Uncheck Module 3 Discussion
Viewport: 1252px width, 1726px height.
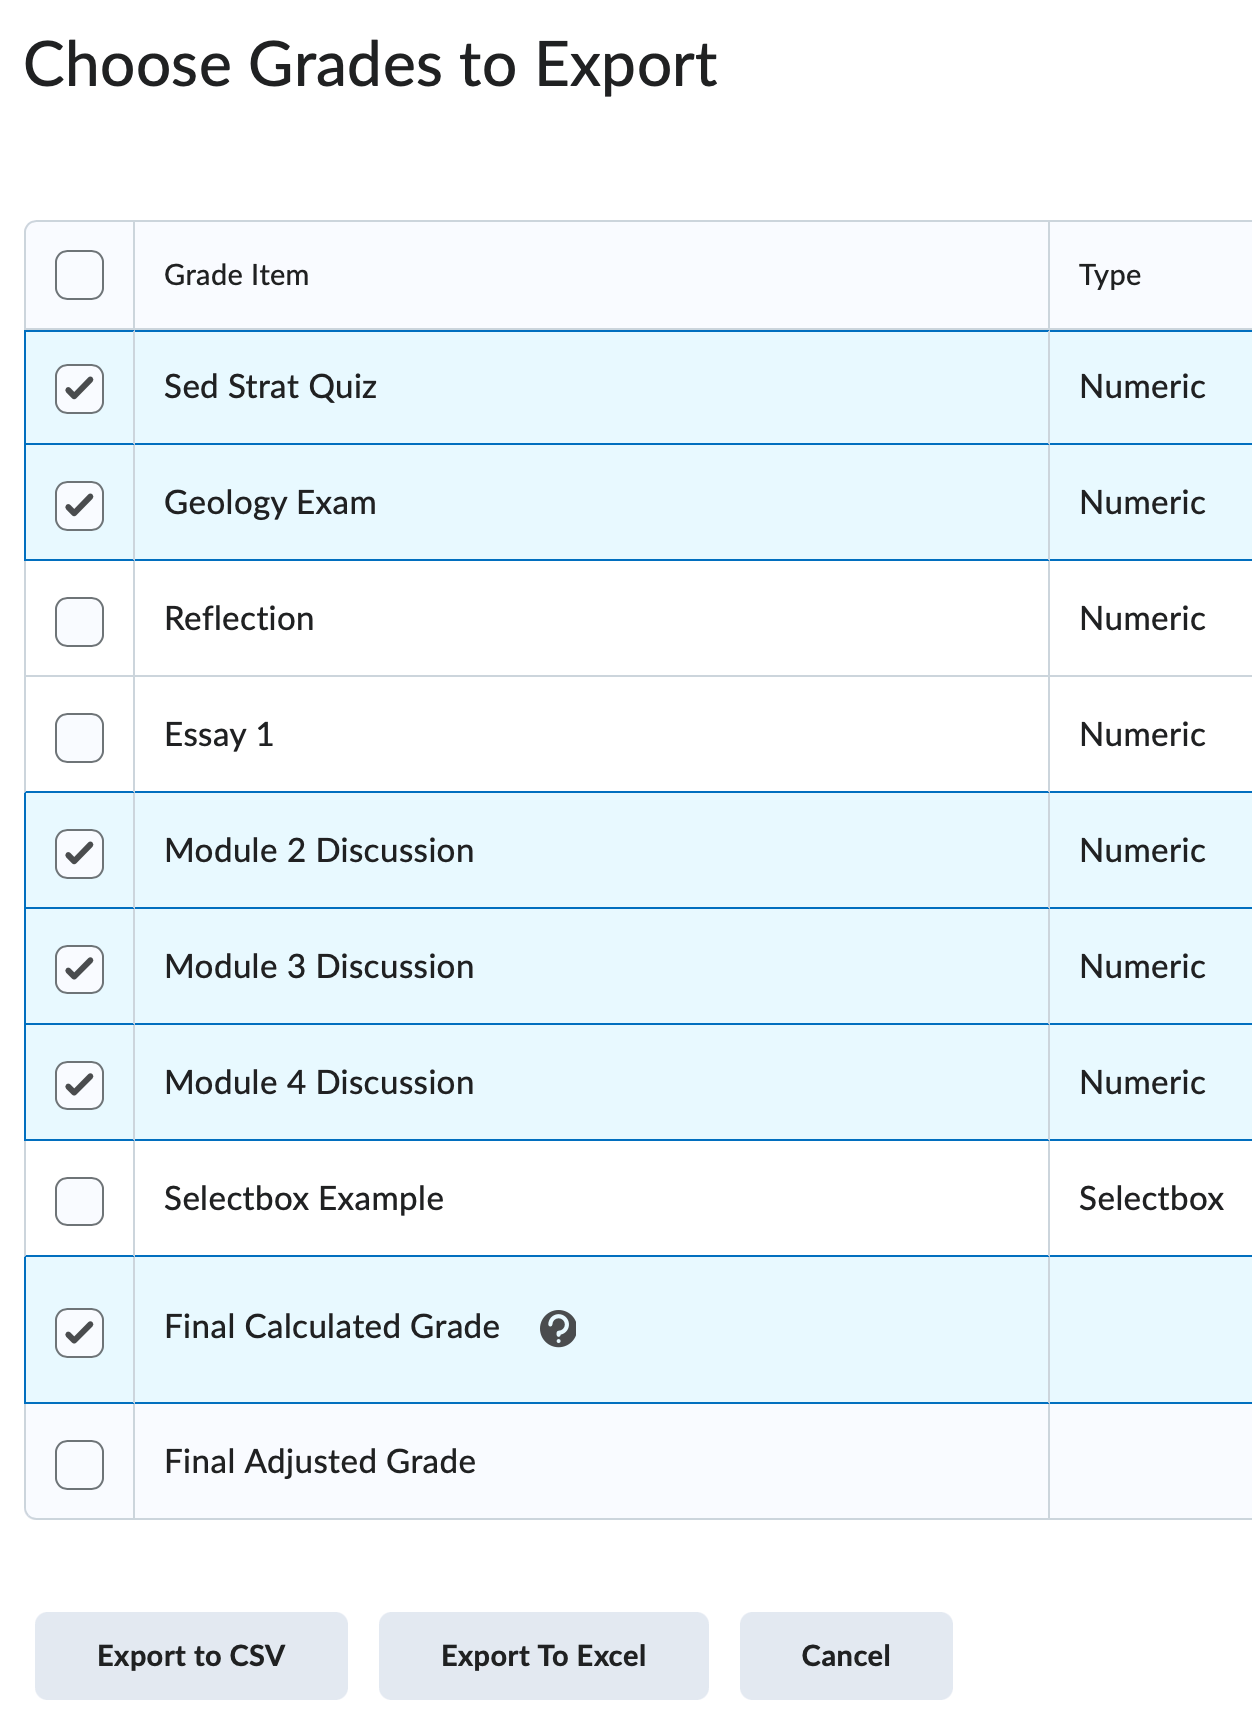pos(79,970)
